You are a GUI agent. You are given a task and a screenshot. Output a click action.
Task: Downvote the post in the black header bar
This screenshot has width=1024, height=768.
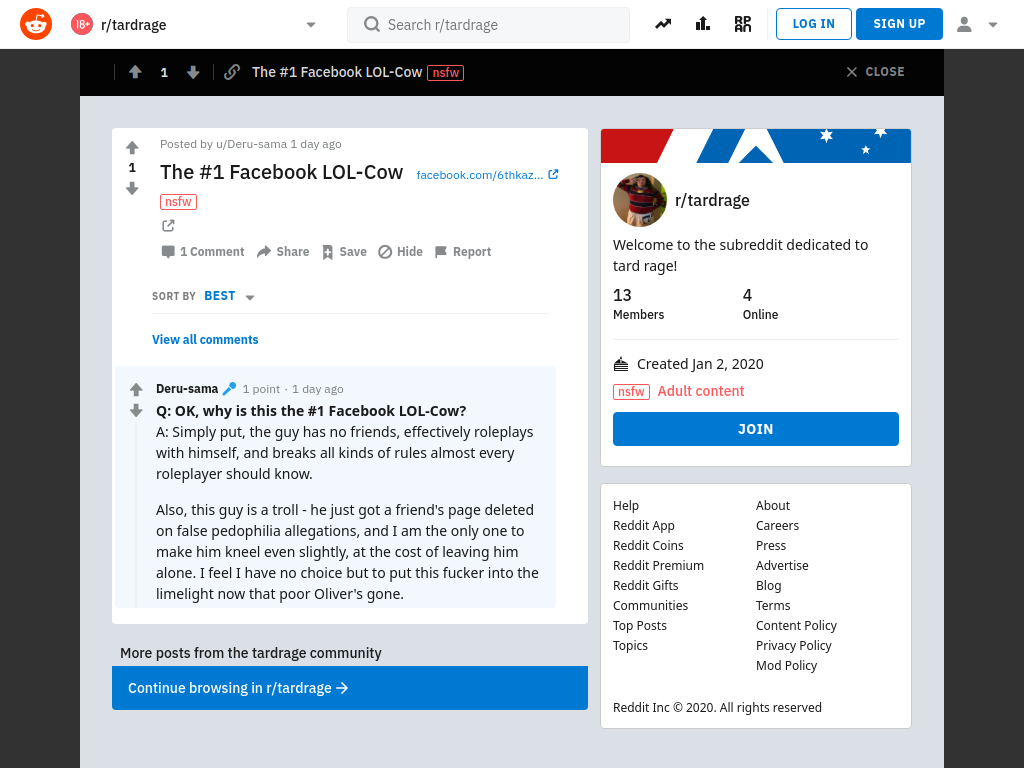[x=193, y=72]
